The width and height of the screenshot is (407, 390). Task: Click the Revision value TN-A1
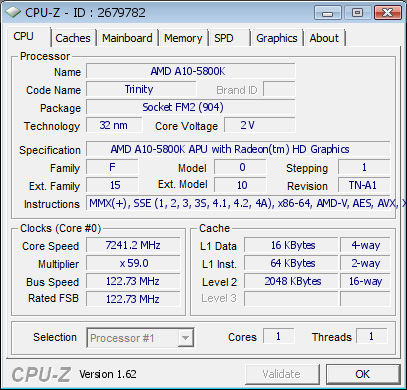pos(364,185)
